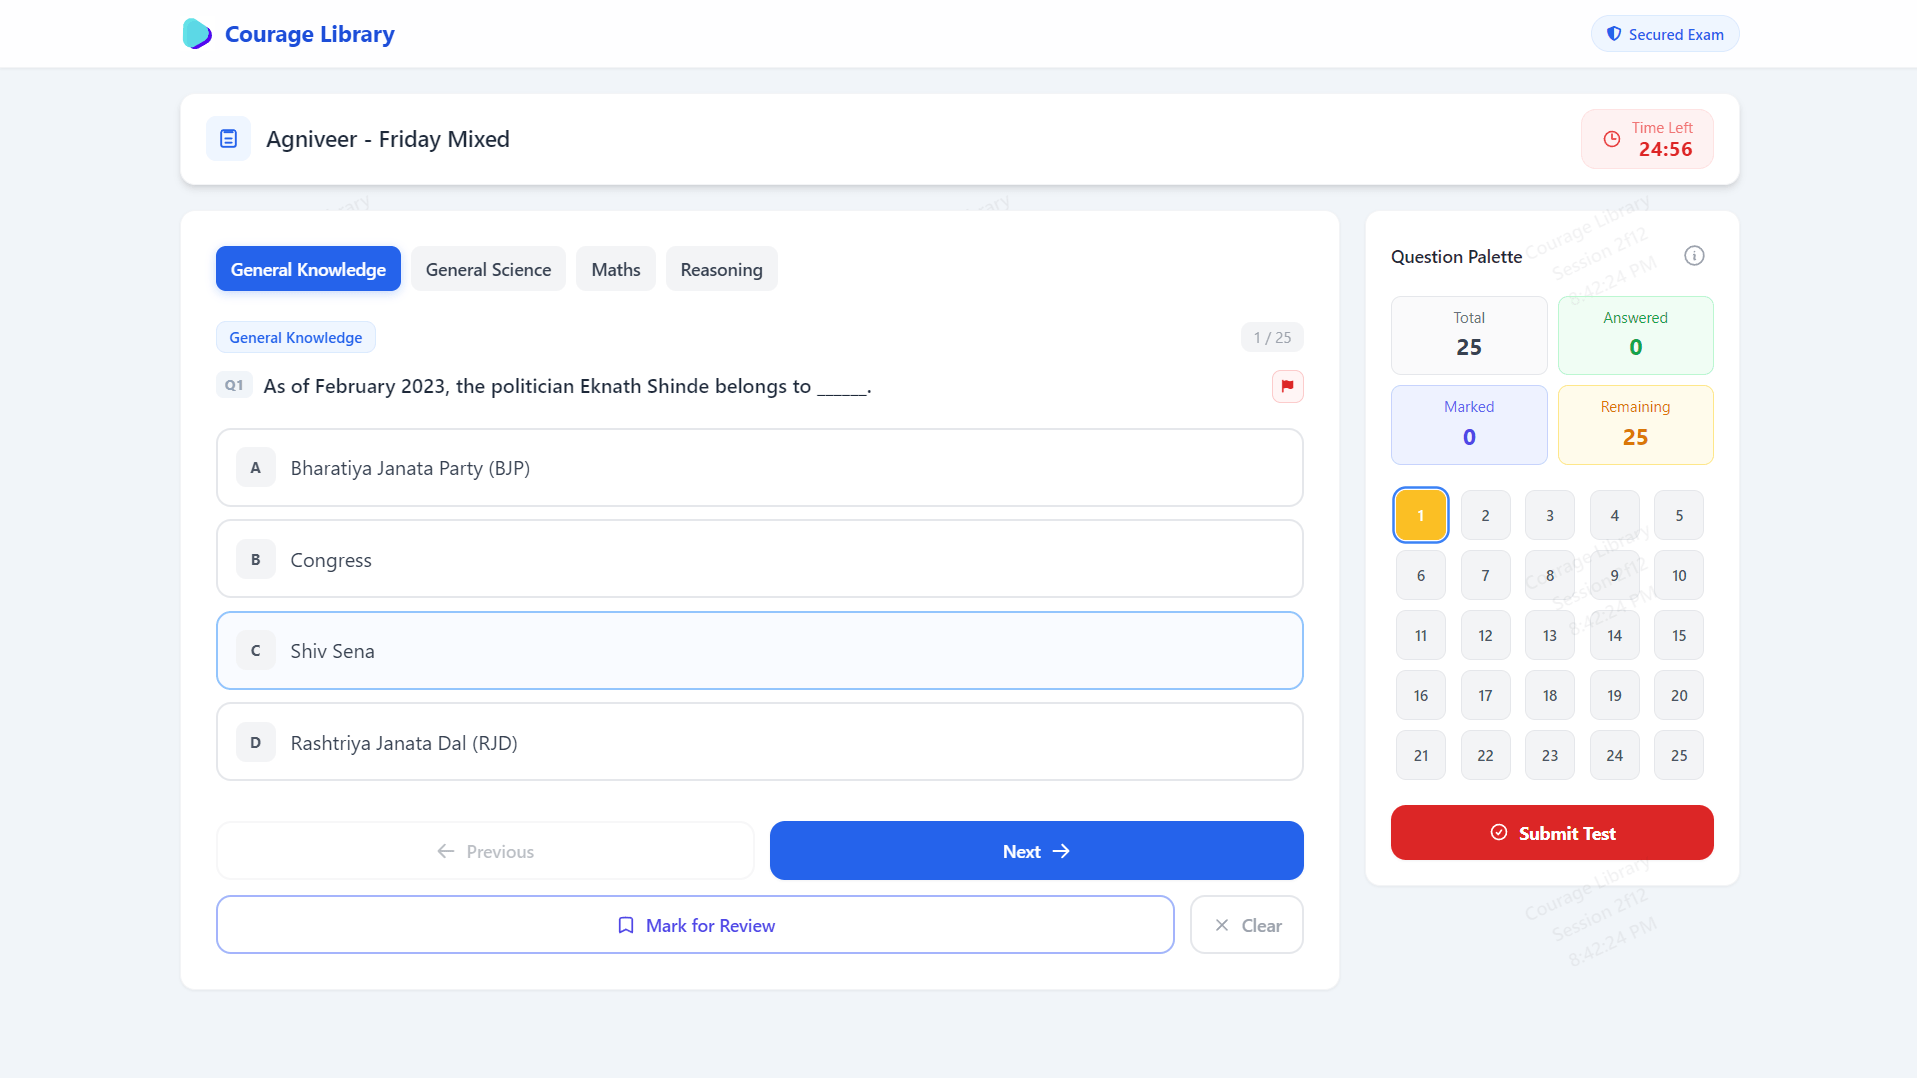The height and width of the screenshot is (1078, 1917).
Task: Click the Previous button
Action: (485, 851)
